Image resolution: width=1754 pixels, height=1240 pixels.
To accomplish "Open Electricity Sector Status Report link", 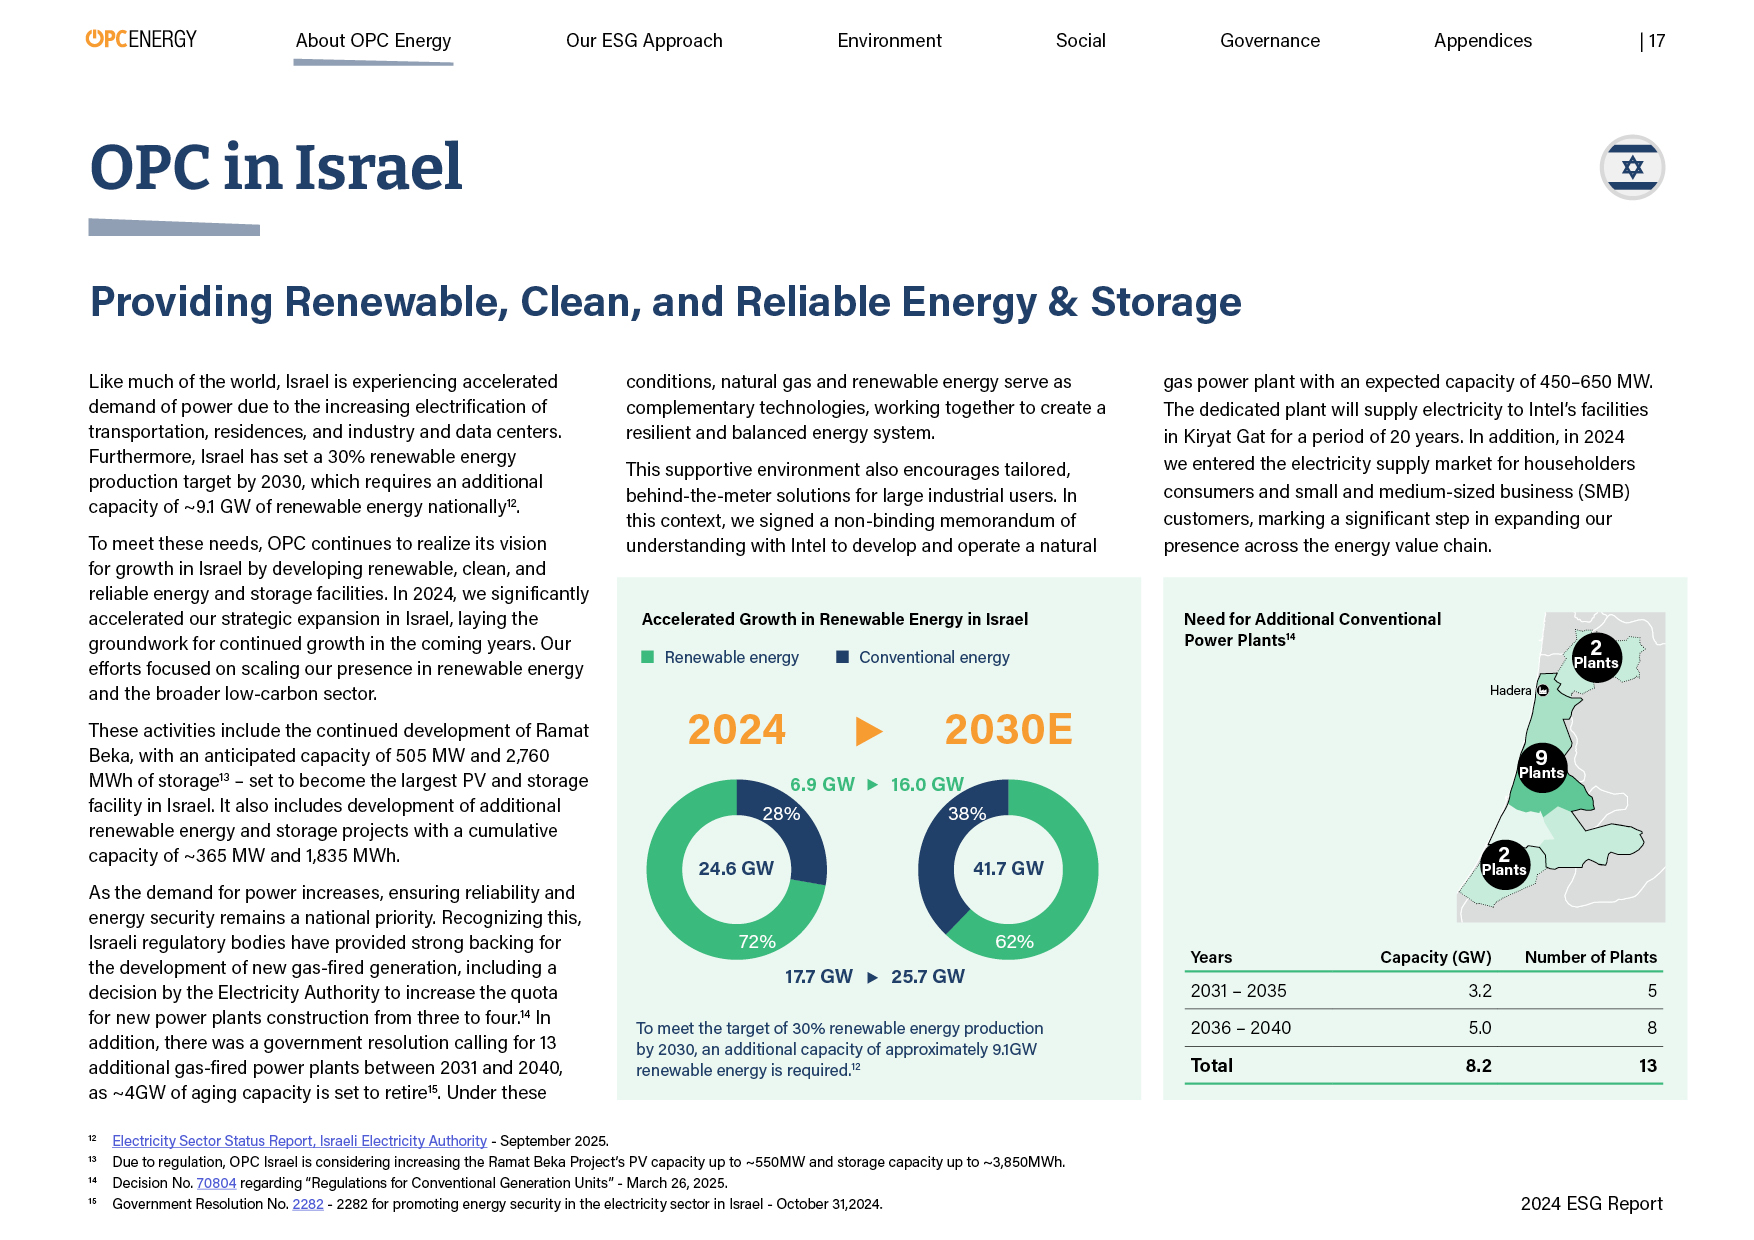I will click(x=299, y=1141).
